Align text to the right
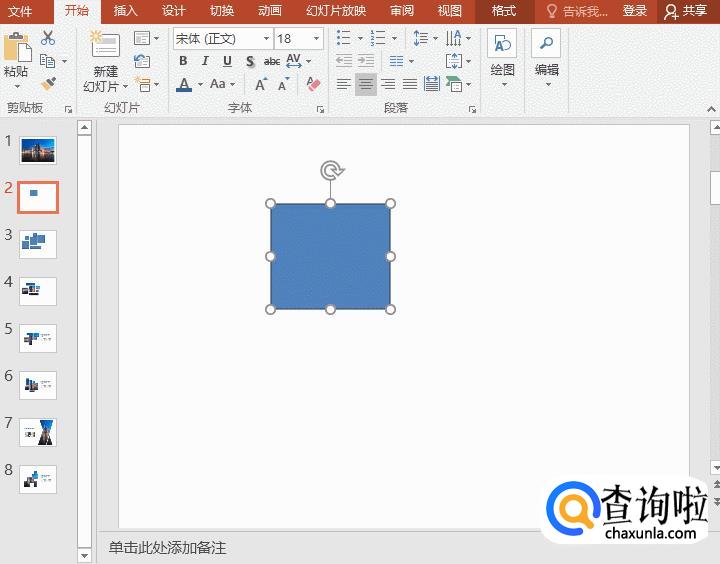 point(388,84)
